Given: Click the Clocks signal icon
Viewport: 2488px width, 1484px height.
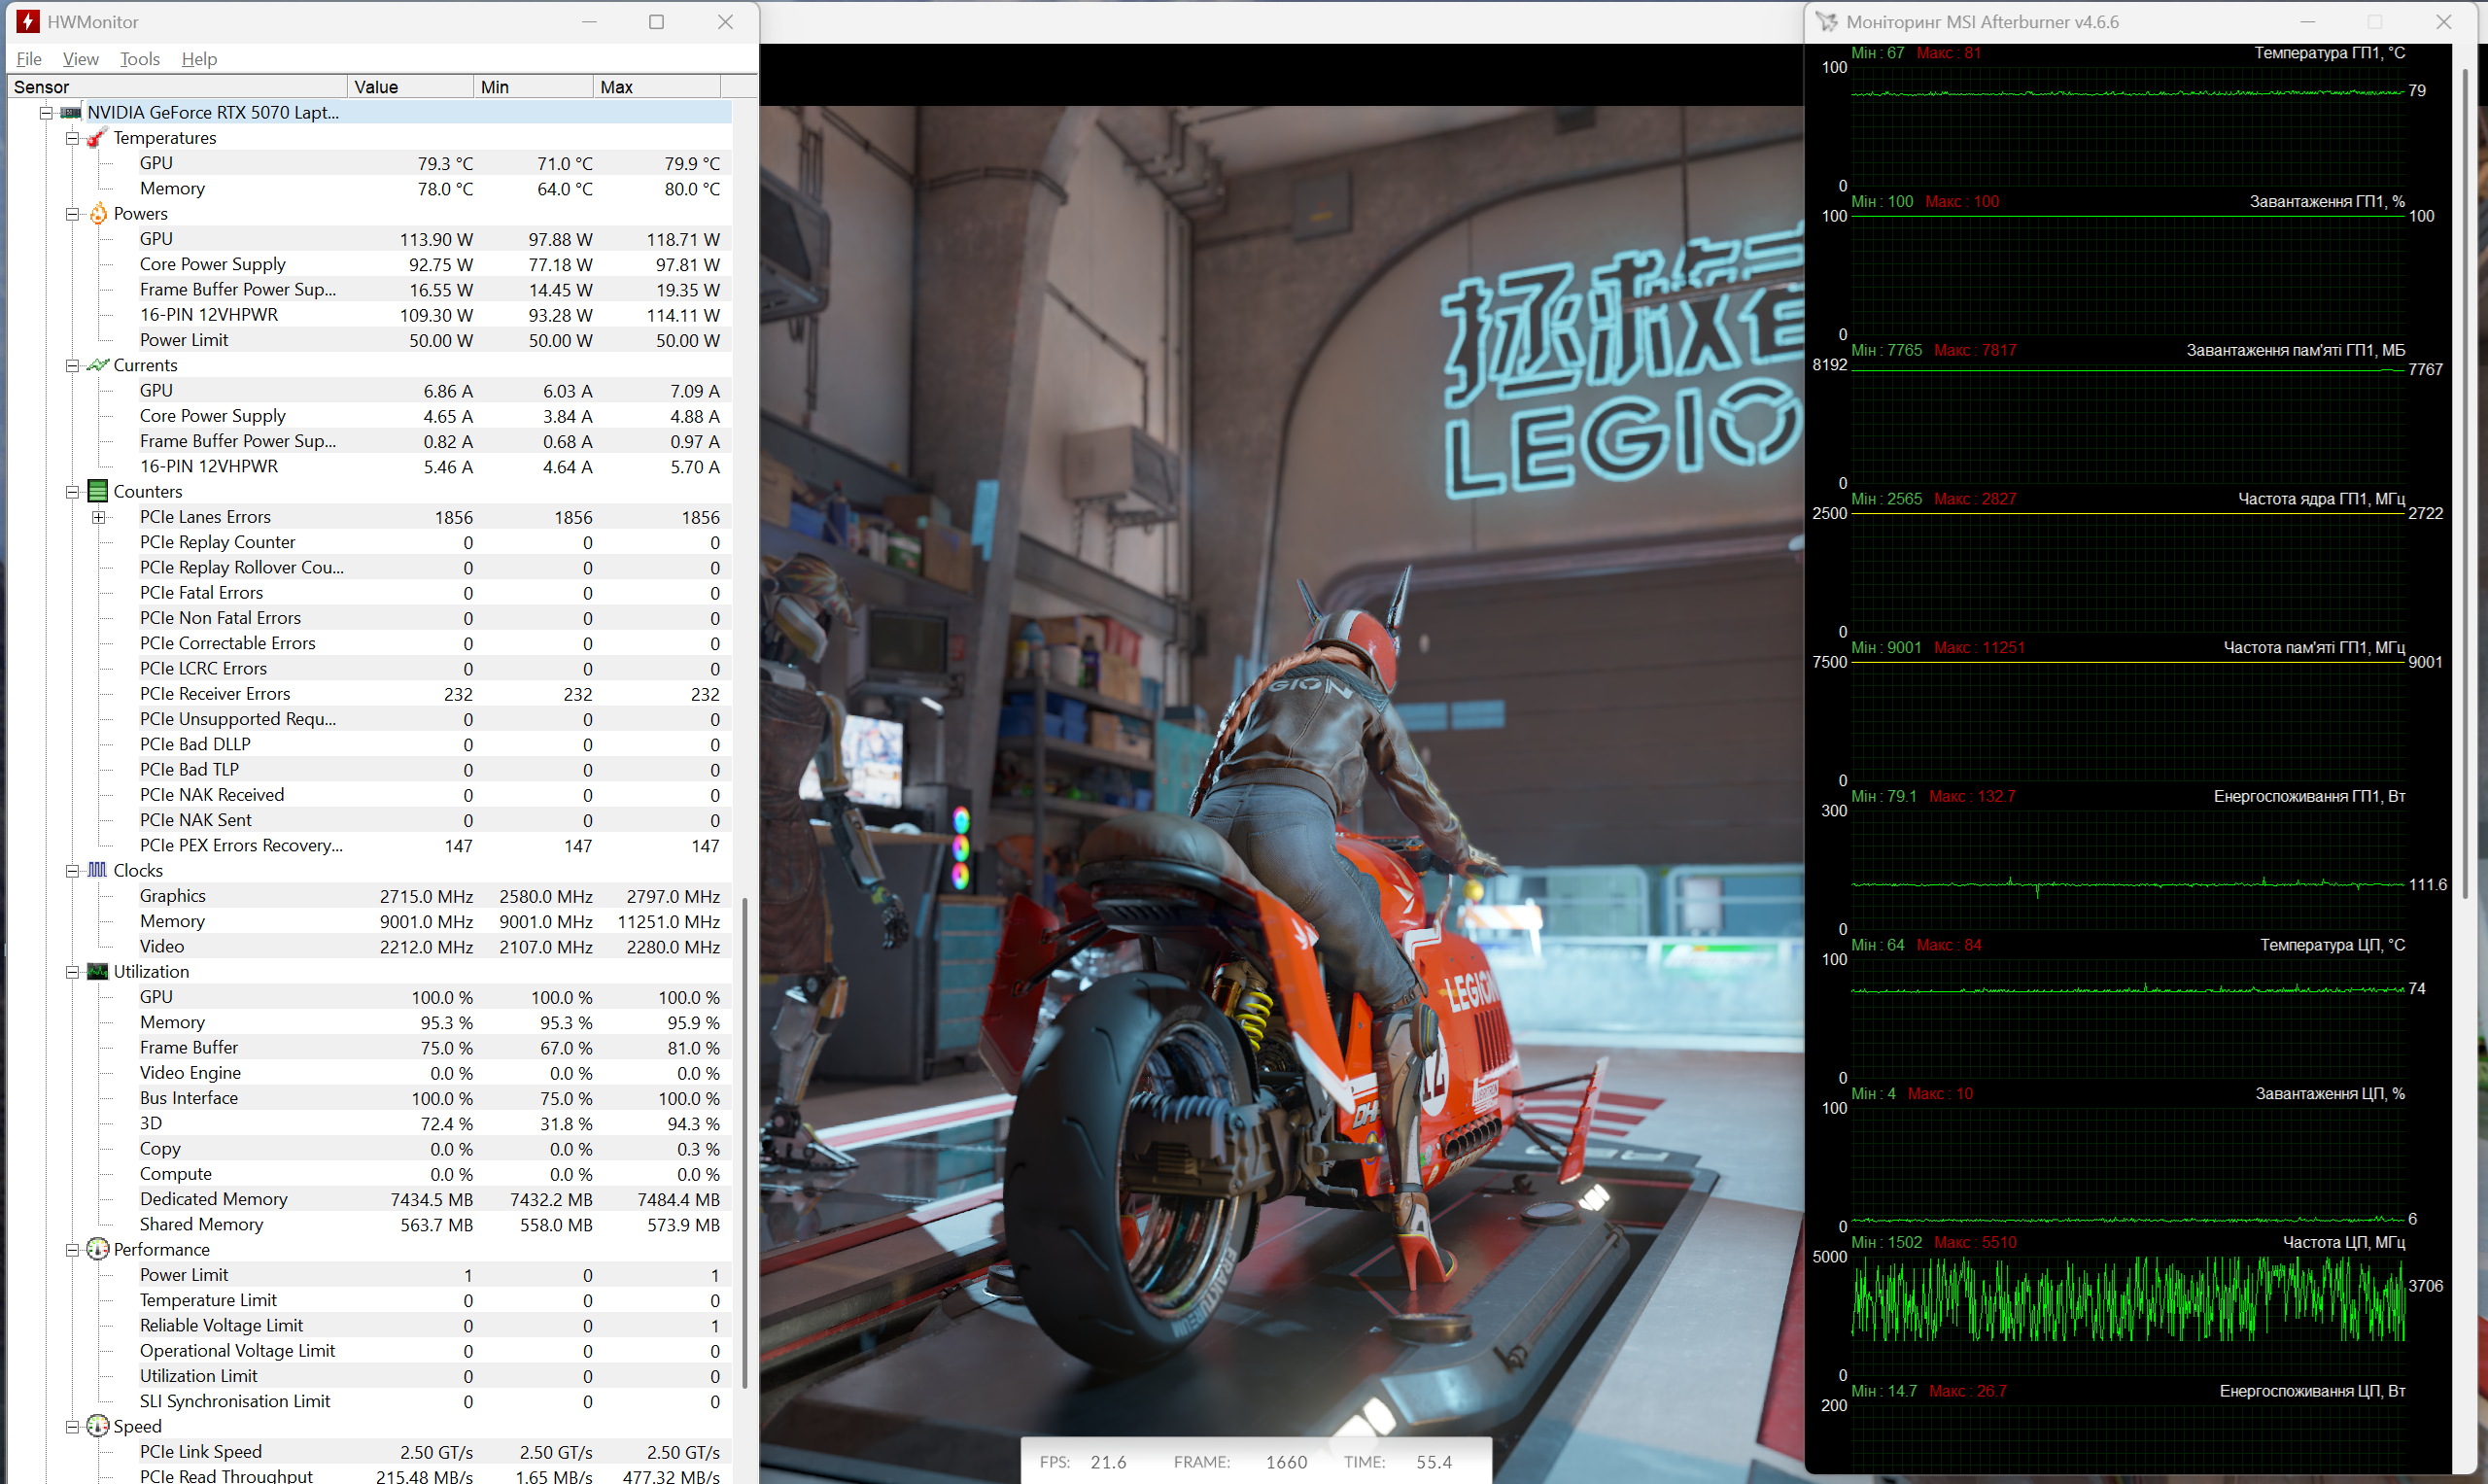Looking at the screenshot, I should pos(97,870).
